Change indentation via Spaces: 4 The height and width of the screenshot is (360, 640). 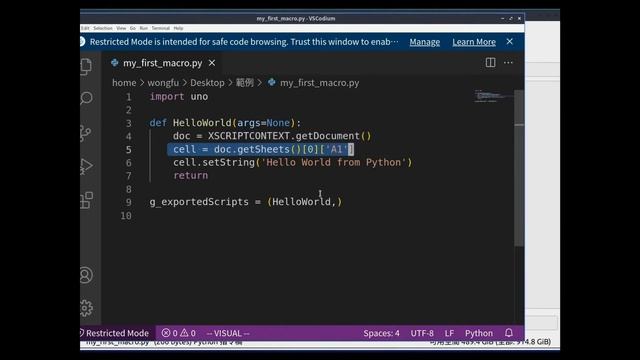[381, 333]
